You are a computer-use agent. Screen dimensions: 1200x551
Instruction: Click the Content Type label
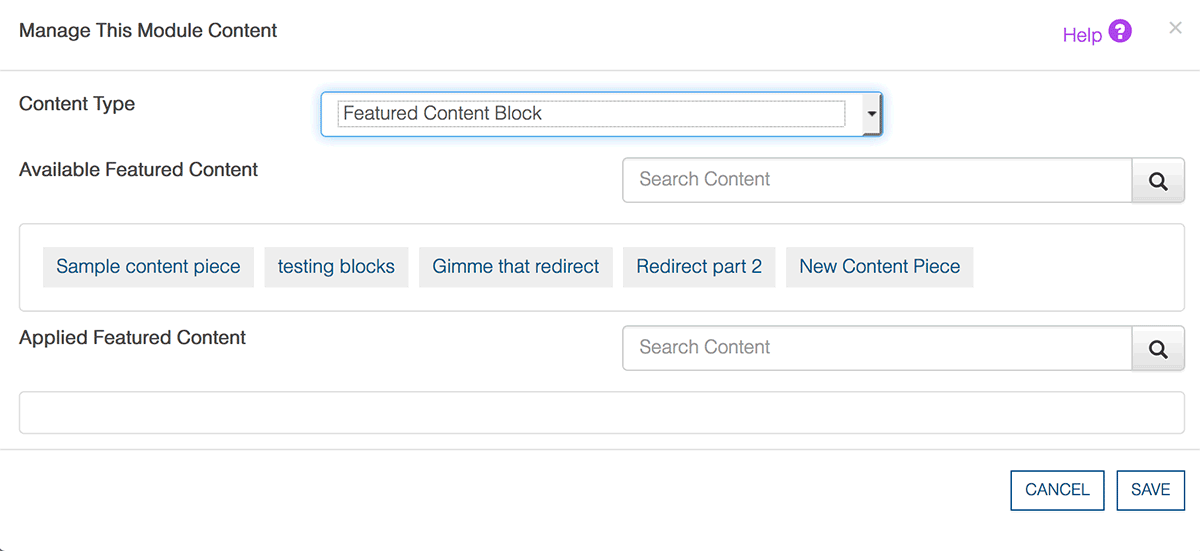coord(77,104)
